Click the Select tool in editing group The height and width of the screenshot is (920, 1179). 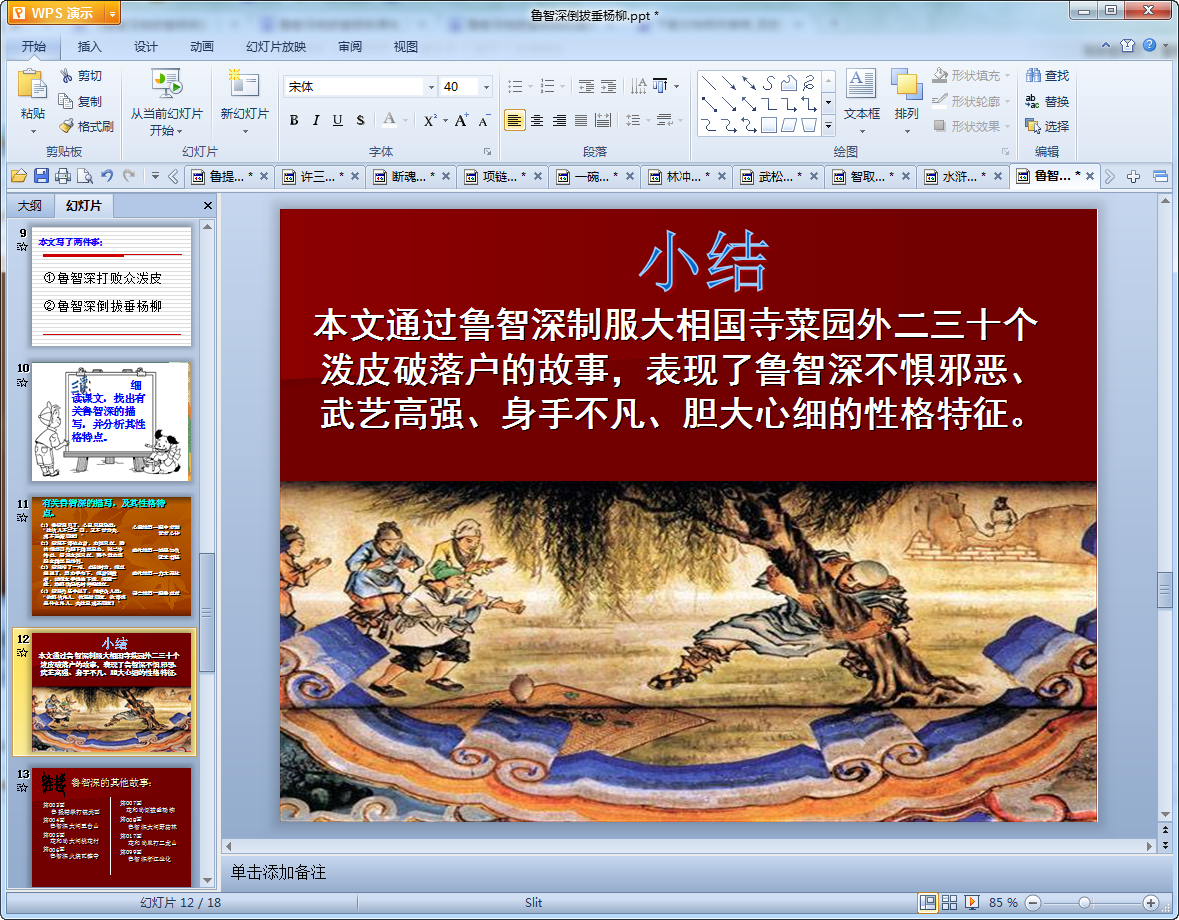click(1047, 126)
